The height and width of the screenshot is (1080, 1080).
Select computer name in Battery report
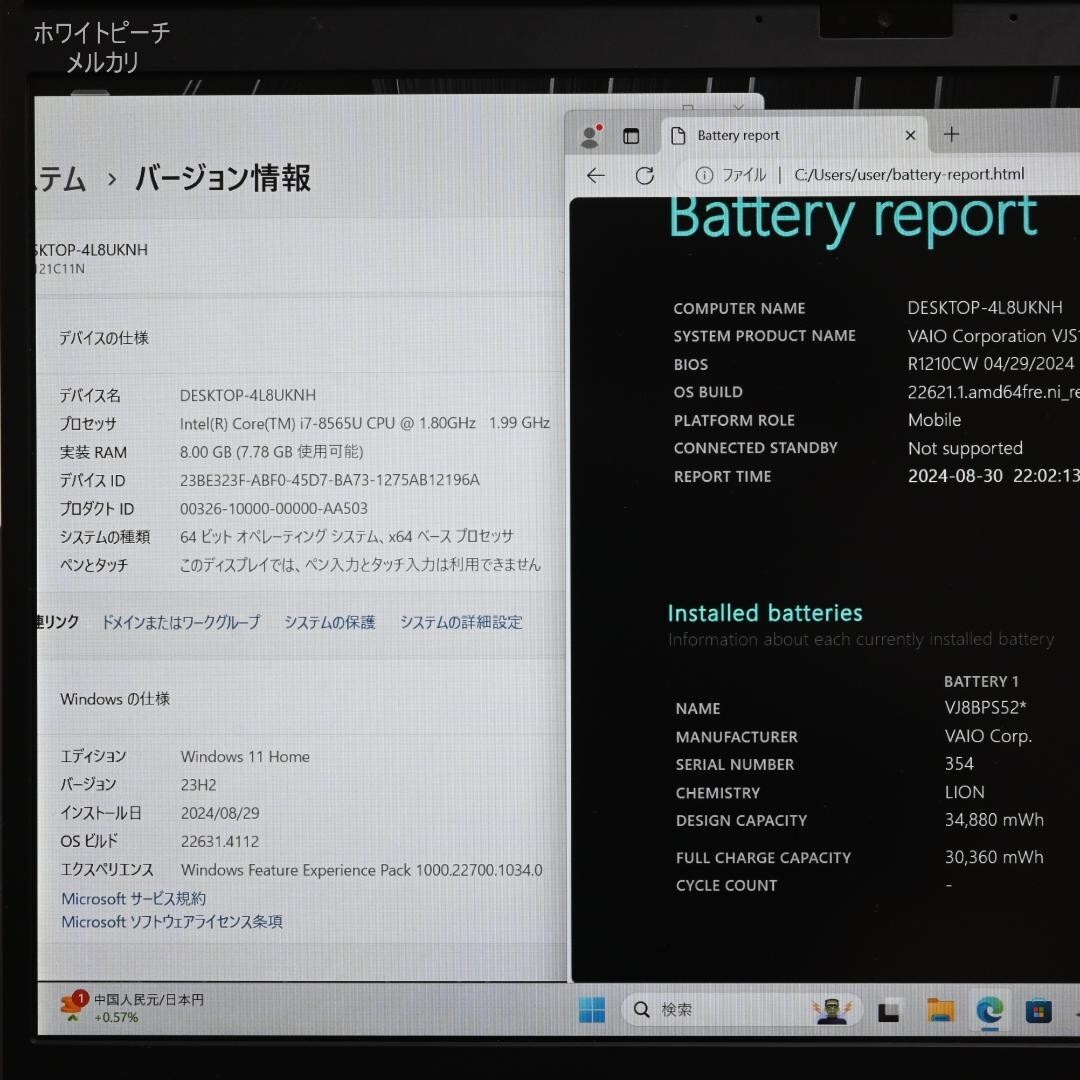985,307
